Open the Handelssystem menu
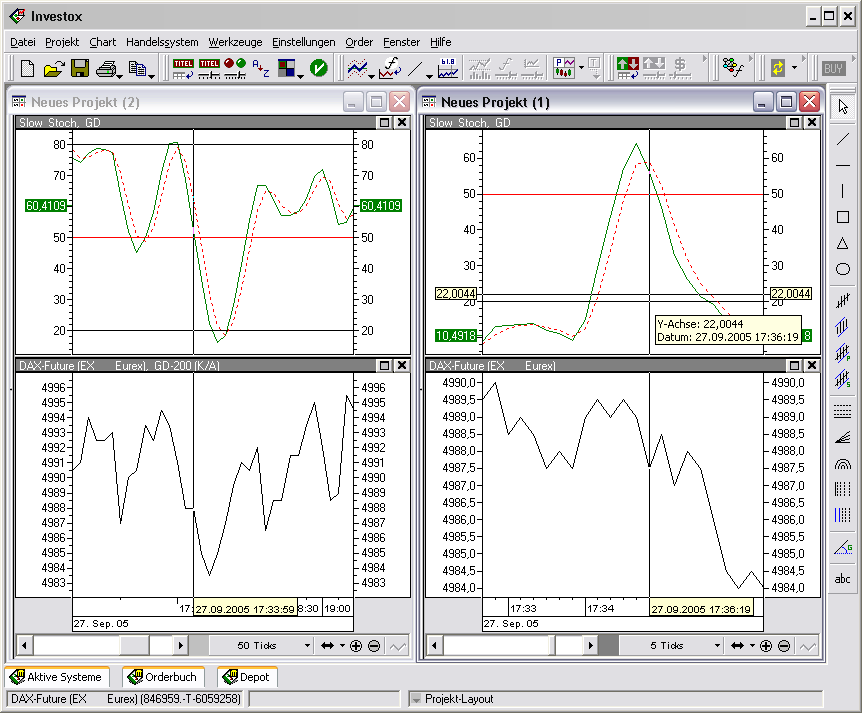The height and width of the screenshot is (713, 862). click(x=162, y=42)
